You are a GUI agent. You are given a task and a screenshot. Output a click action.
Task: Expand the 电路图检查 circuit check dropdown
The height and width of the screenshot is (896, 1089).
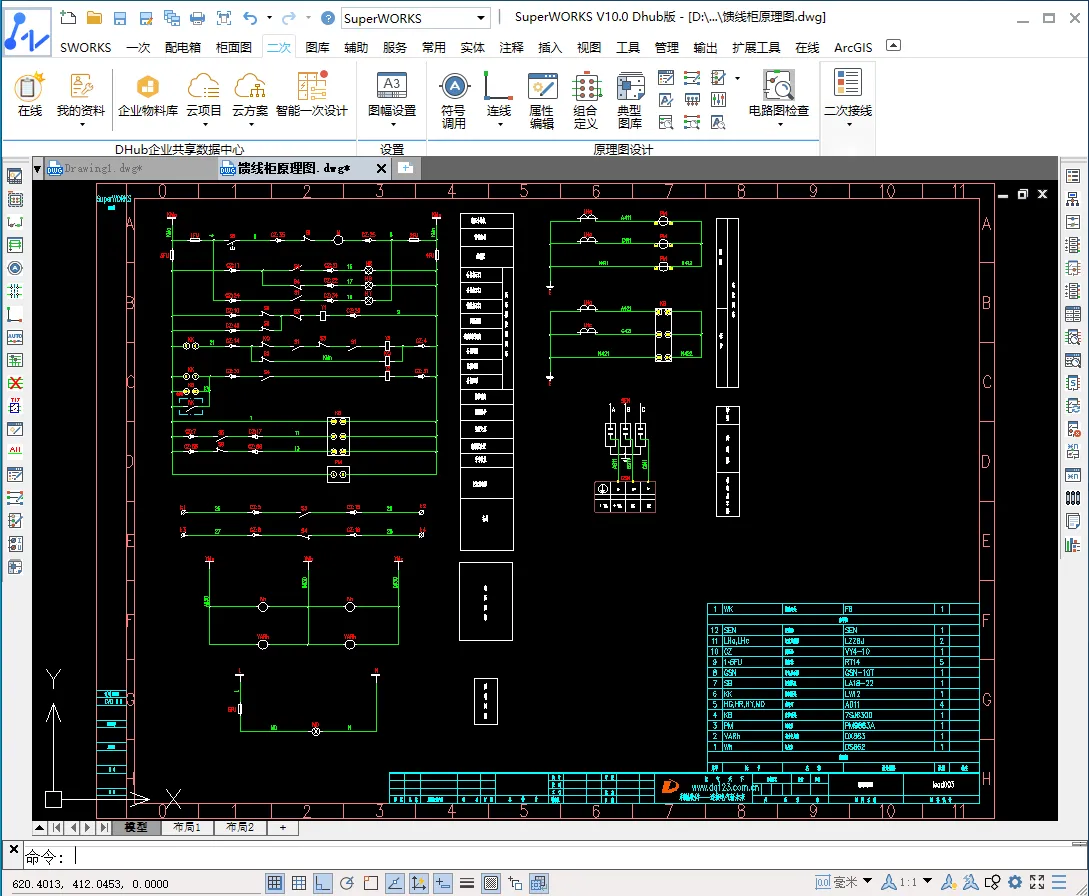[x=779, y=125]
